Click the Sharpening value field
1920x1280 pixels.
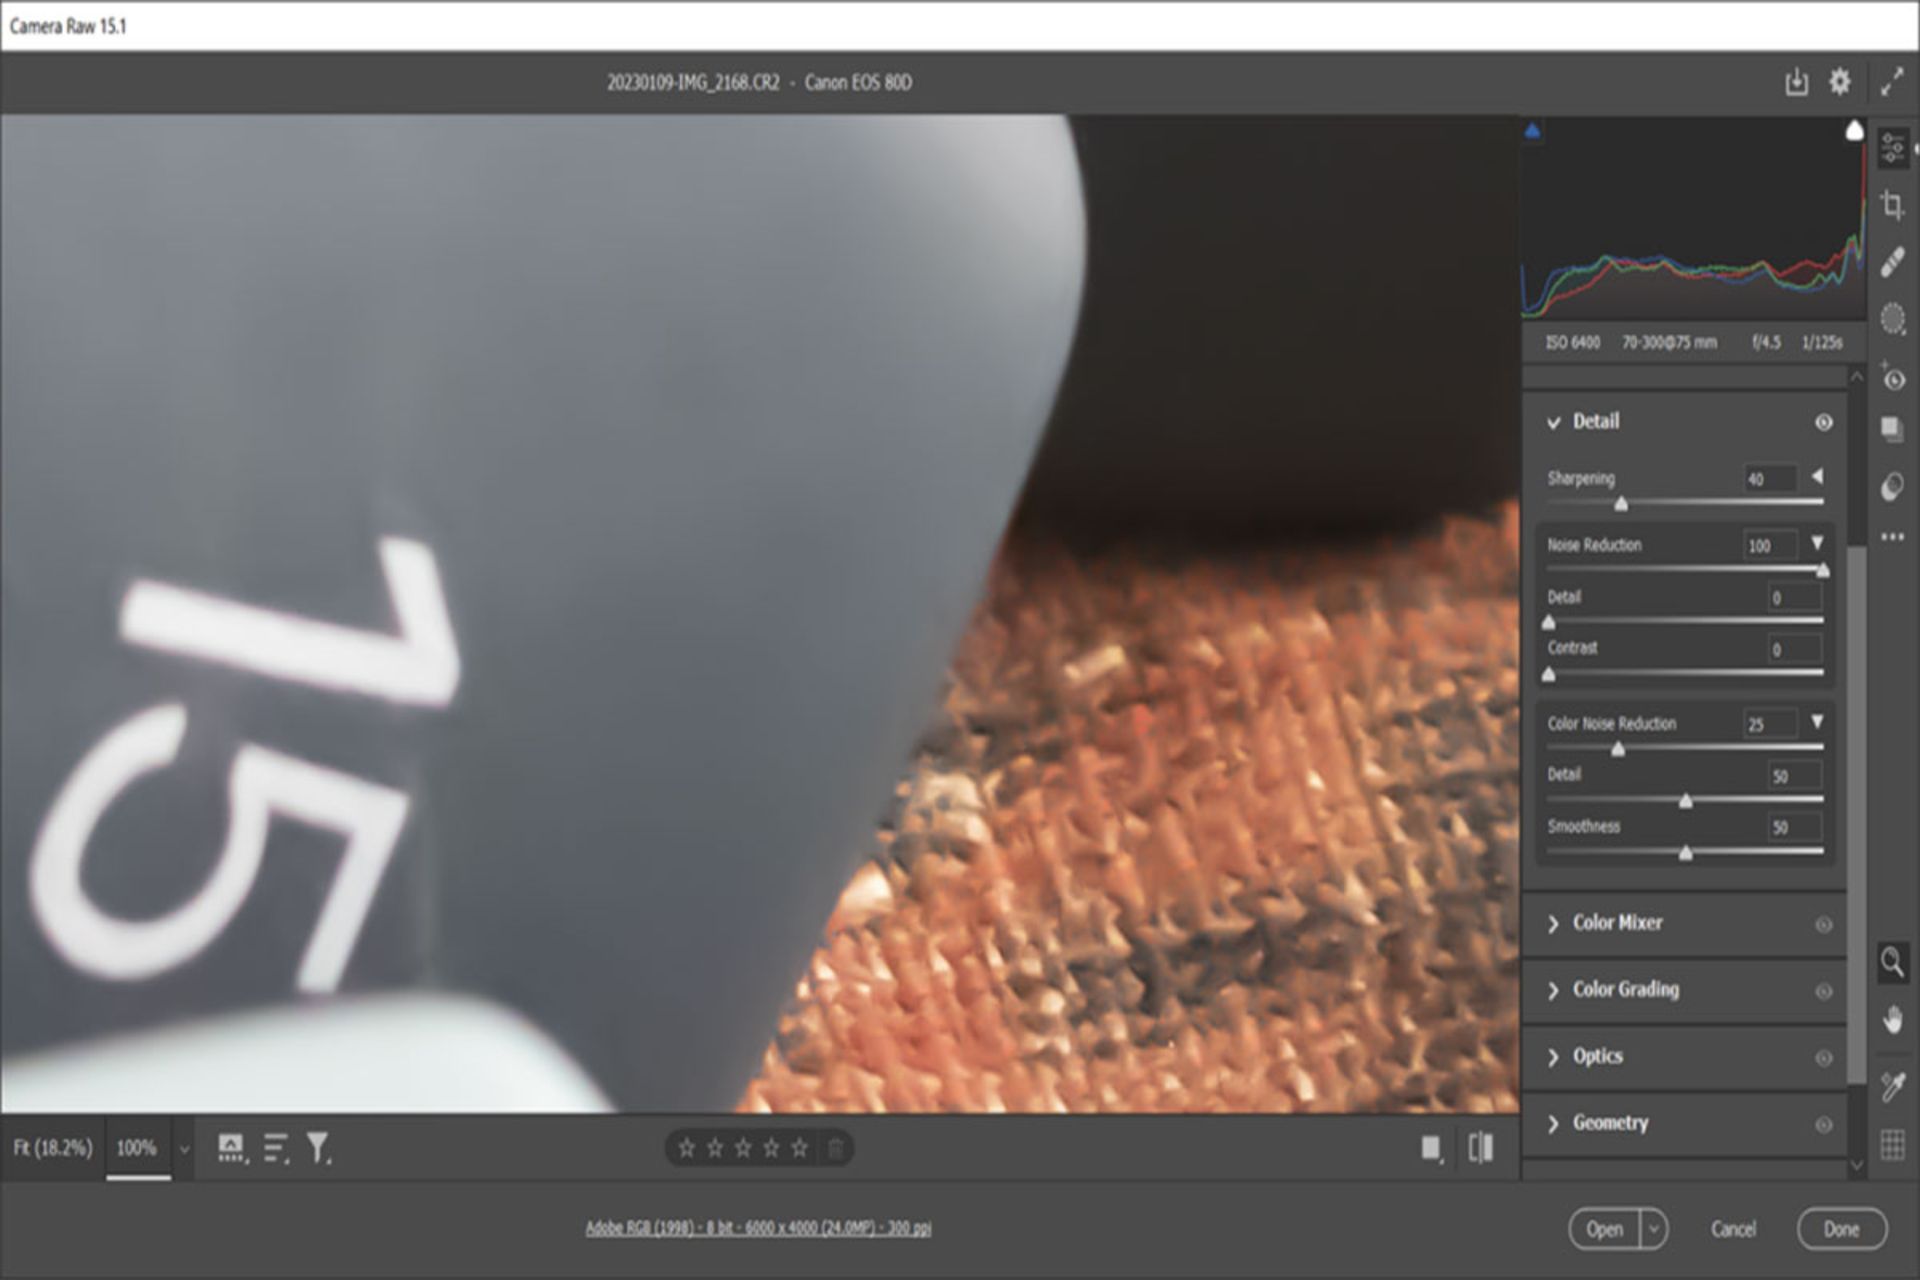(1770, 479)
